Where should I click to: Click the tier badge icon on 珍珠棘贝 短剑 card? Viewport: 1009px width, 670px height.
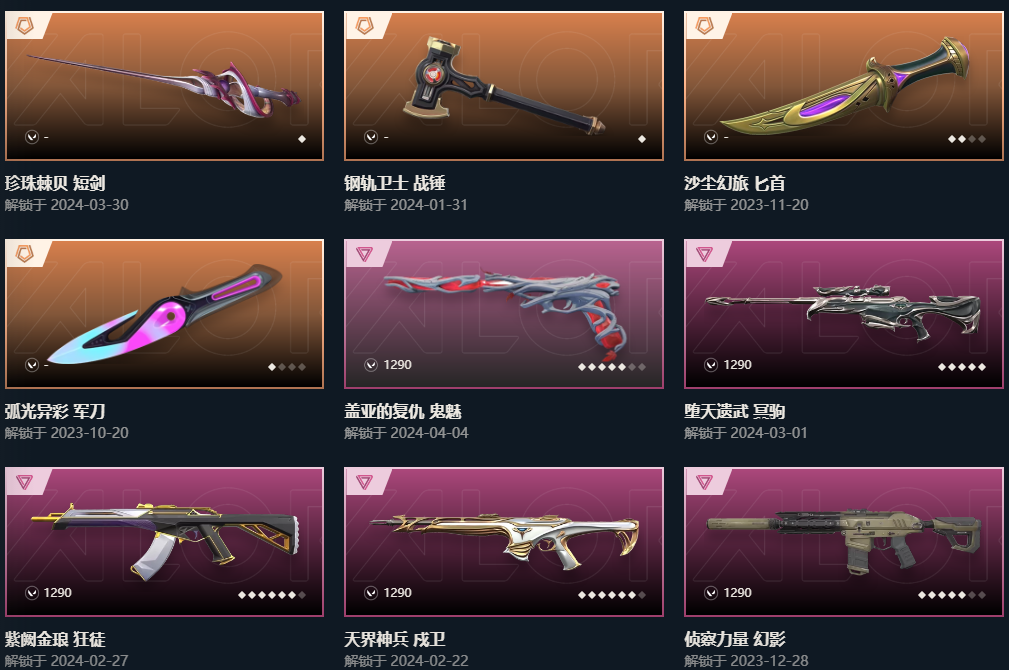pyautogui.click(x=24, y=26)
